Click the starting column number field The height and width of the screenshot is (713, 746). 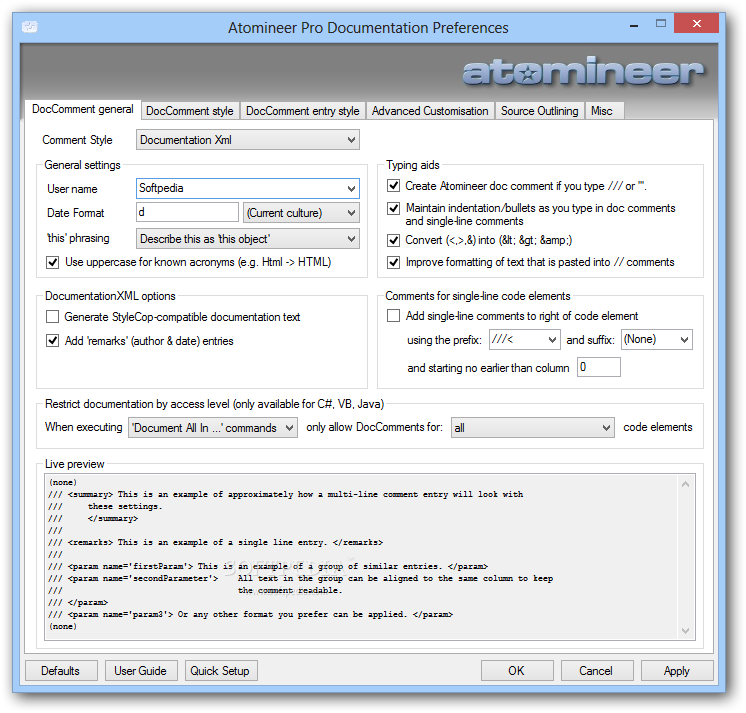599,367
